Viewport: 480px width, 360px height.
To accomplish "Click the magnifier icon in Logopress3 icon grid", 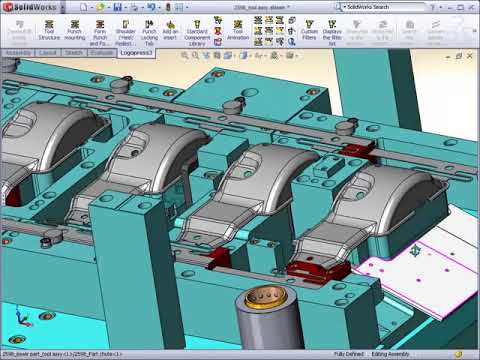I will [292, 42].
